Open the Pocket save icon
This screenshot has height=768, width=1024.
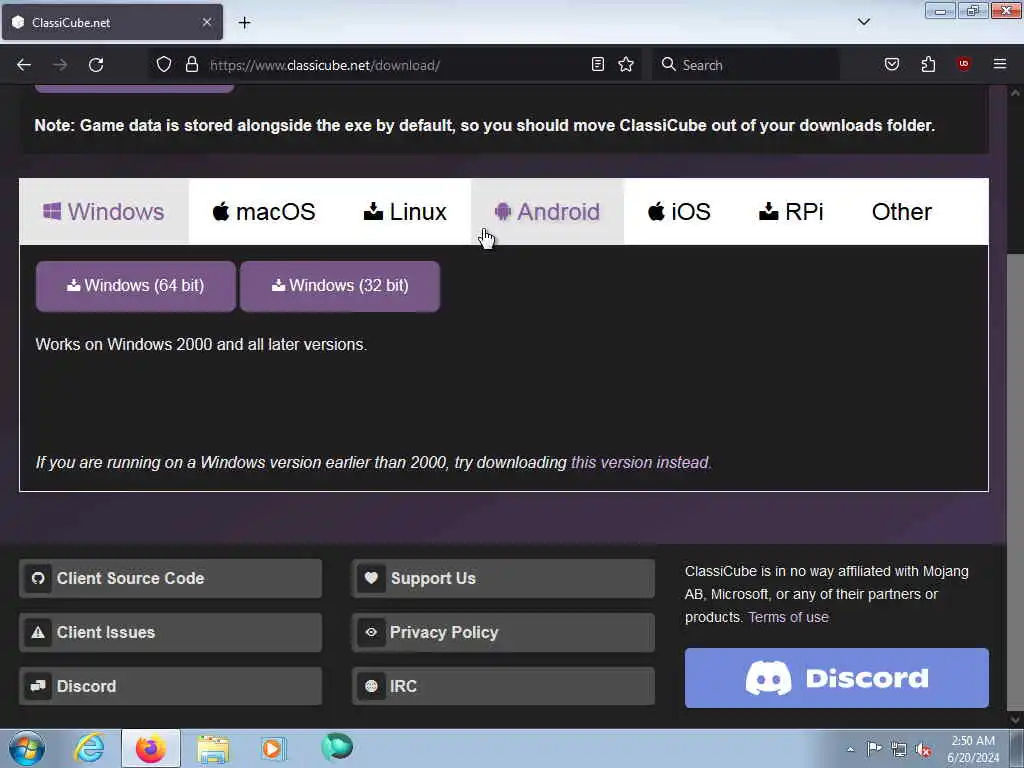click(892, 65)
